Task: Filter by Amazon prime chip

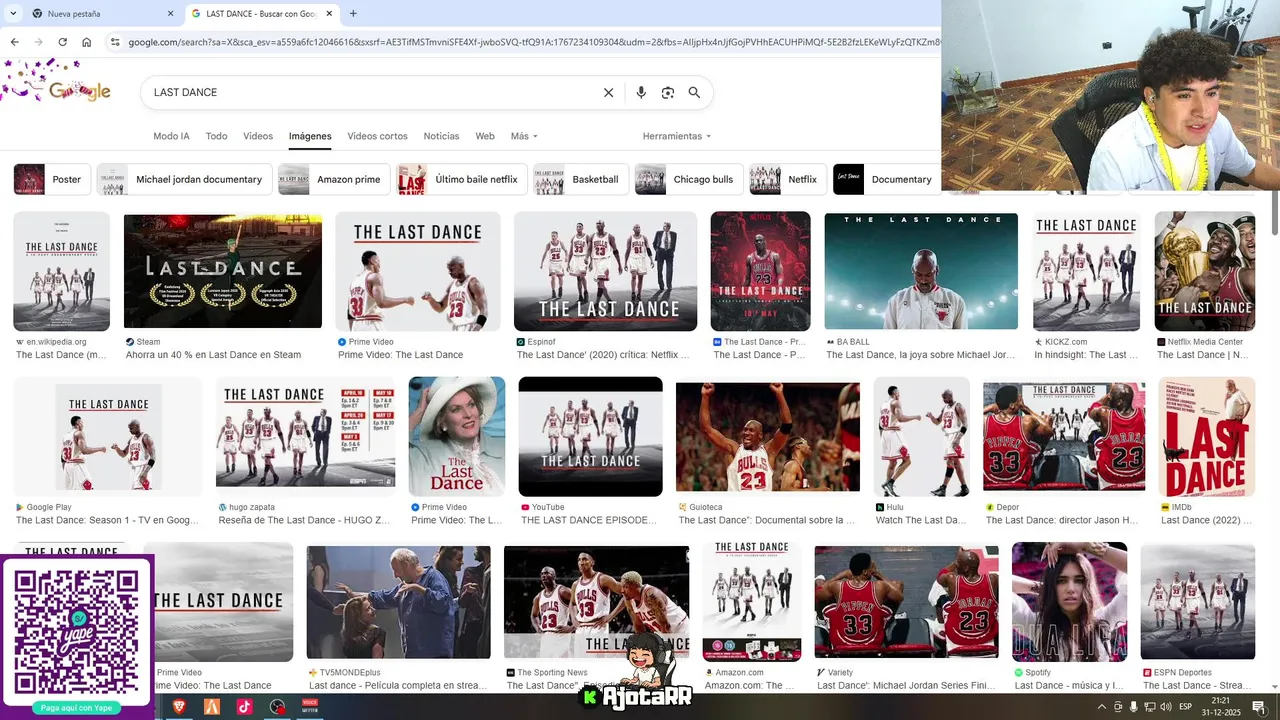Action: (x=334, y=179)
